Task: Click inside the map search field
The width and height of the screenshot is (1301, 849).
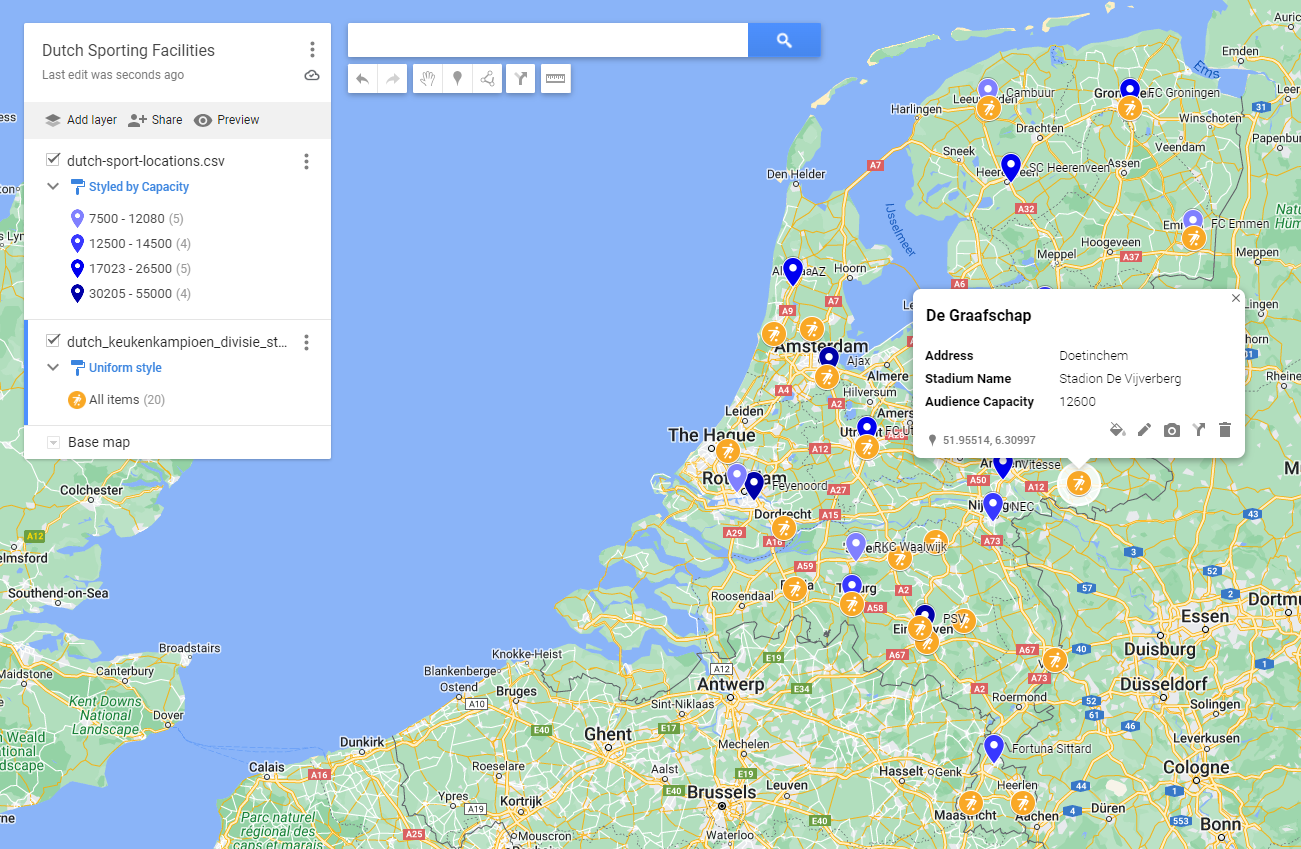Action: point(548,40)
